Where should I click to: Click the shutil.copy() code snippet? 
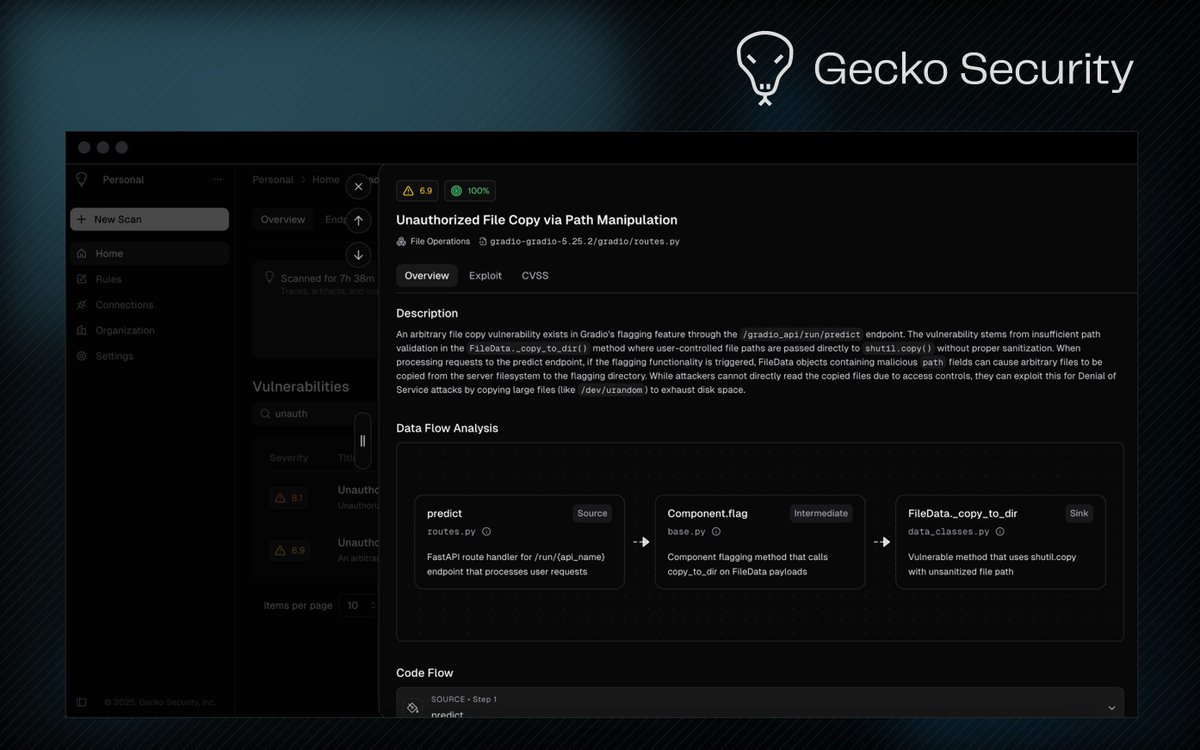point(898,348)
